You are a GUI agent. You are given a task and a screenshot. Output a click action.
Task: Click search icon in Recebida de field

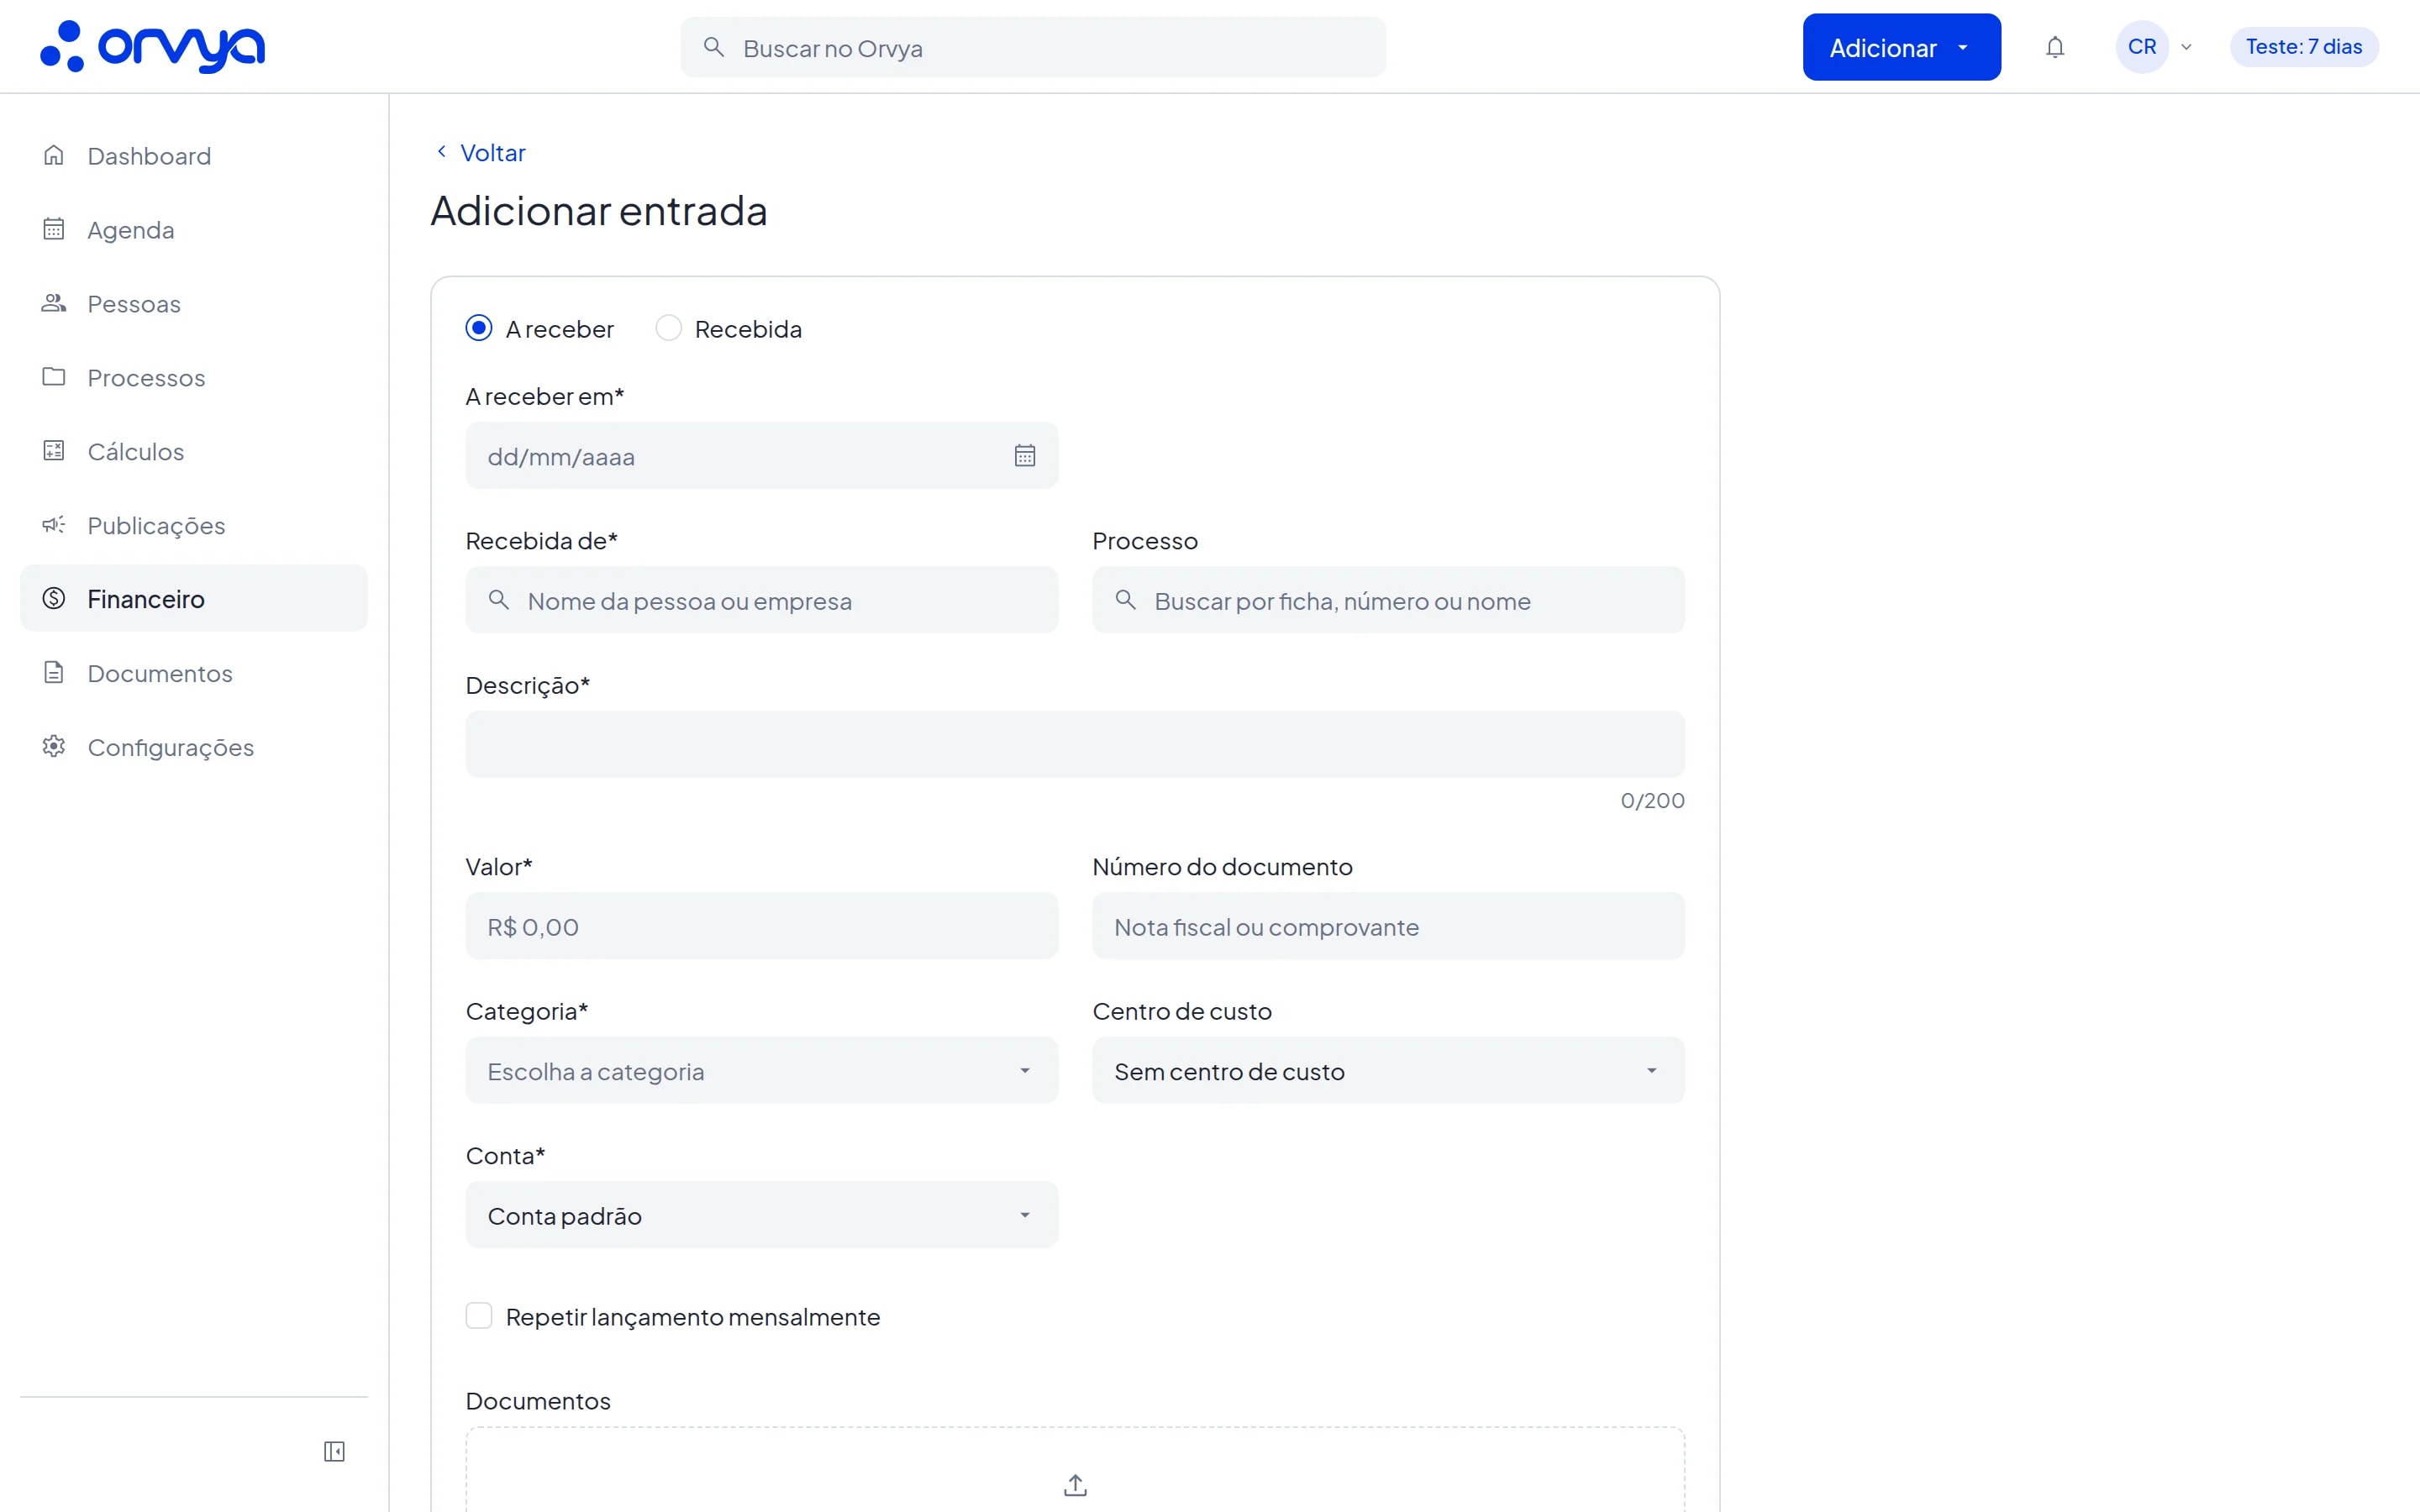499,600
